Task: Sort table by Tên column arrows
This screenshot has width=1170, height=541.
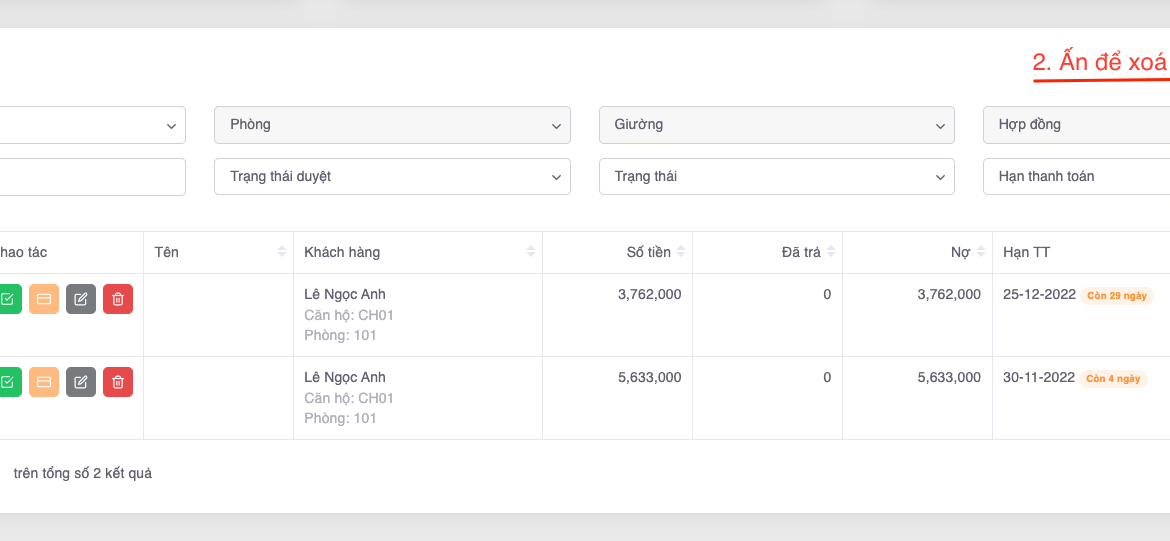Action: coord(282,252)
